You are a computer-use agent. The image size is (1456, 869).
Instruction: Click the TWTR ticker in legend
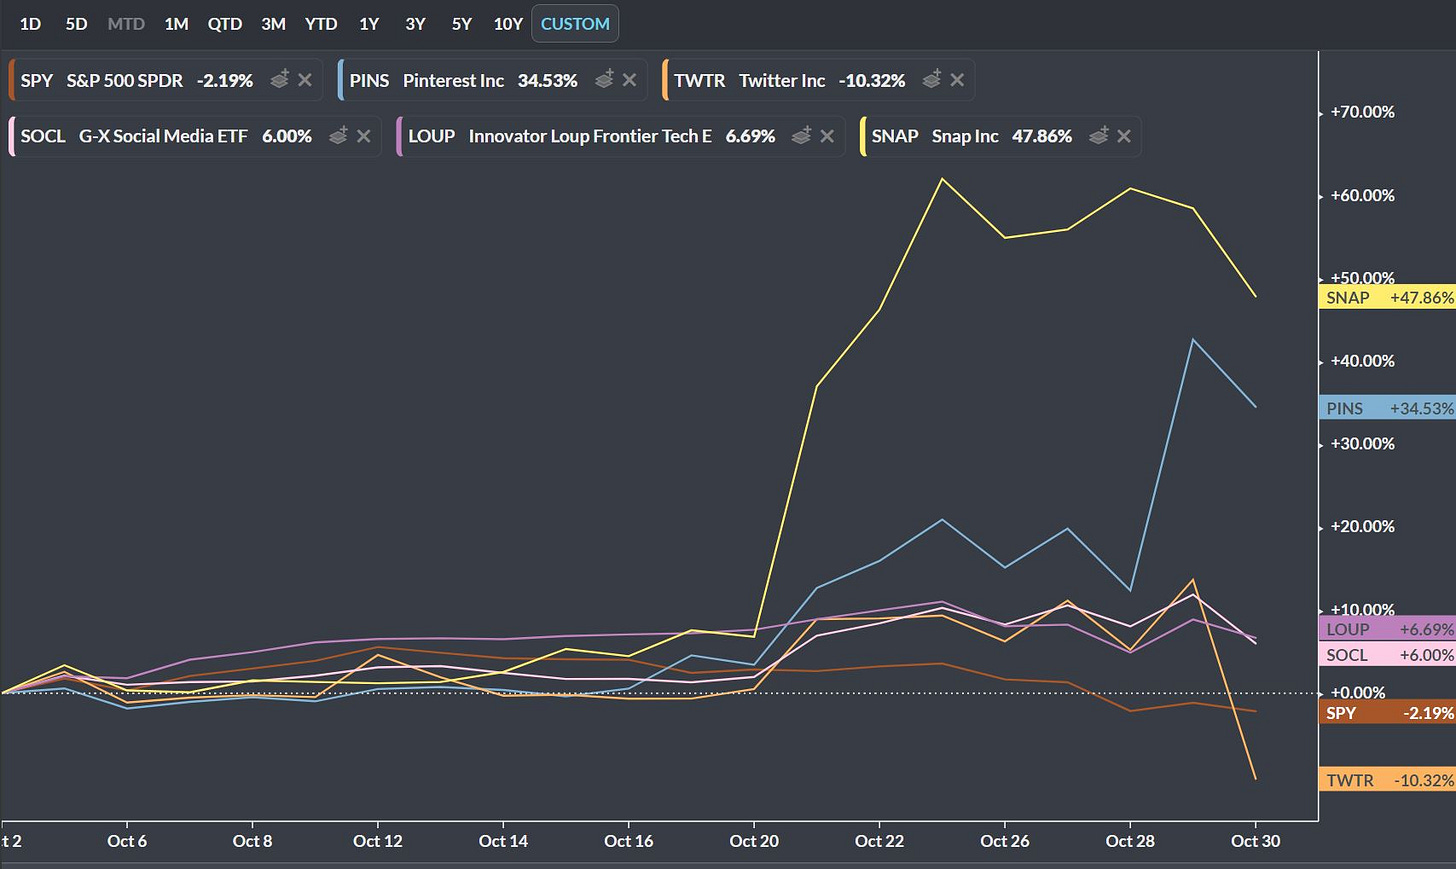699,80
